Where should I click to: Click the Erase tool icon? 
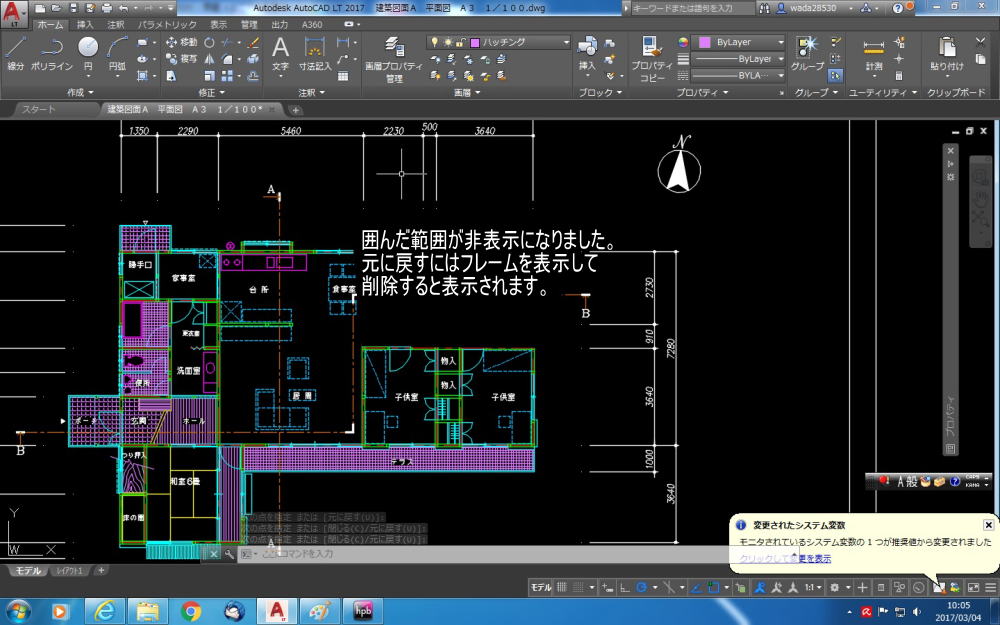coord(253,42)
